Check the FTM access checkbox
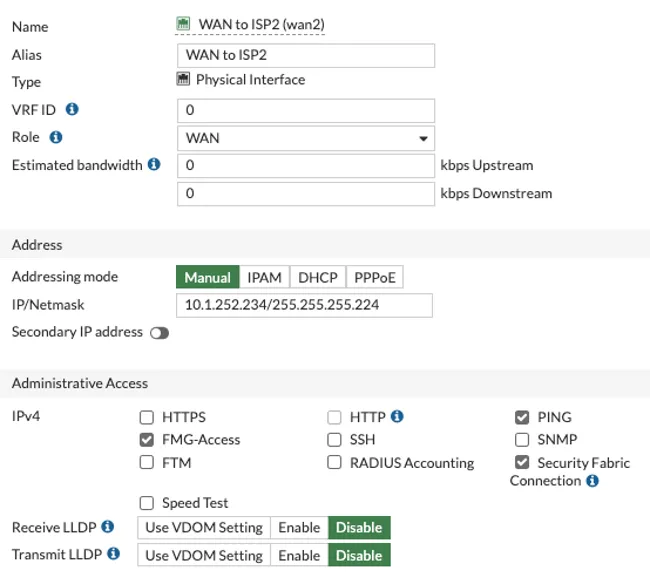Image resolution: width=650 pixels, height=584 pixels. 147,462
